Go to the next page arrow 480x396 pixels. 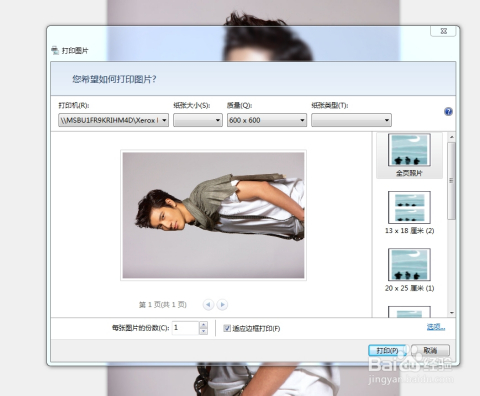pyautogui.click(x=222, y=304)
